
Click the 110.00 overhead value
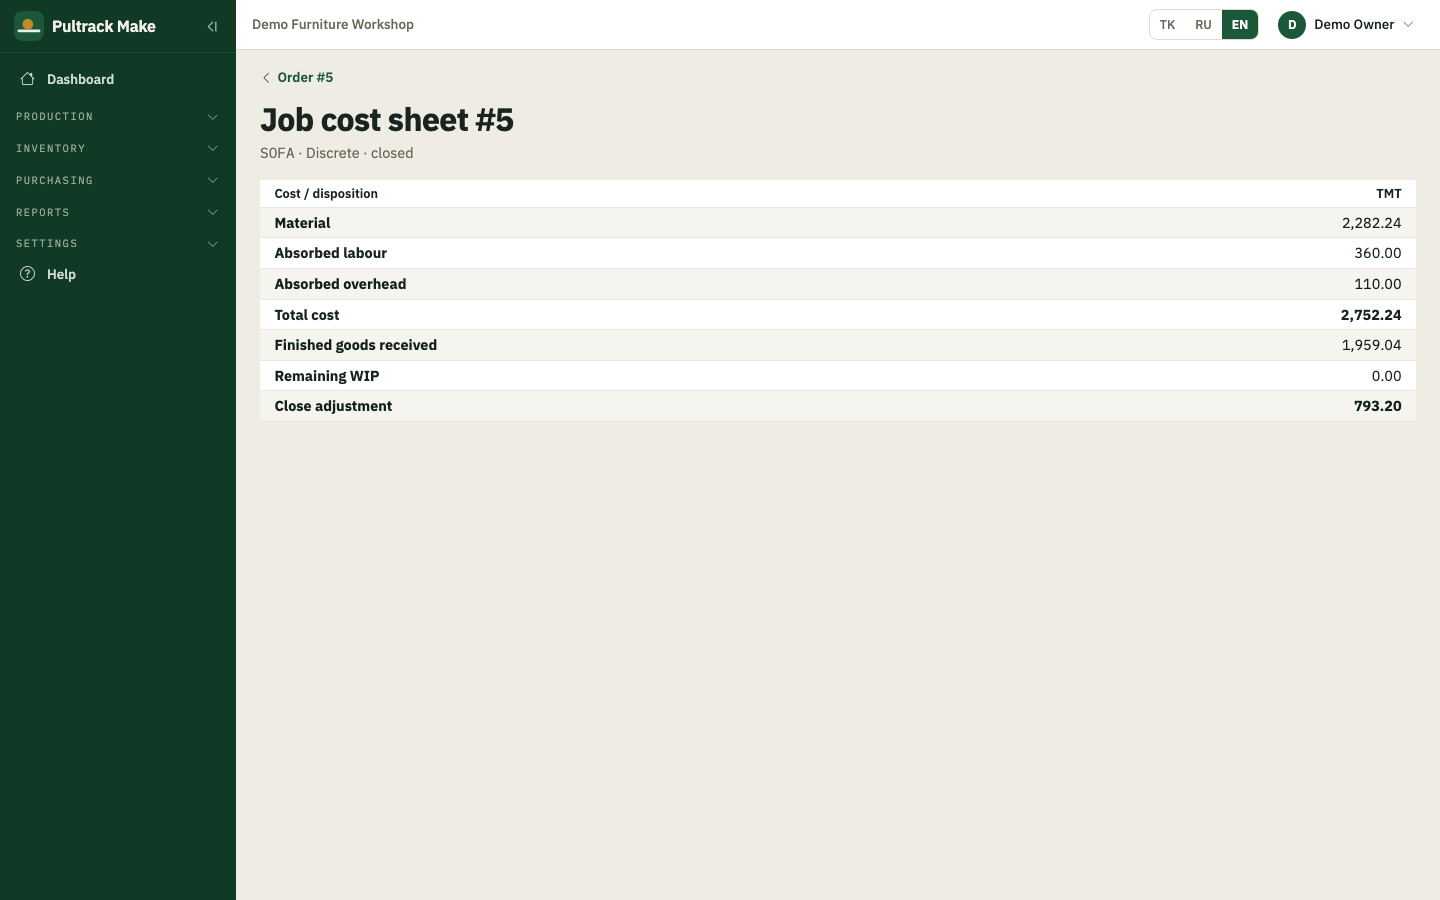1378,284
